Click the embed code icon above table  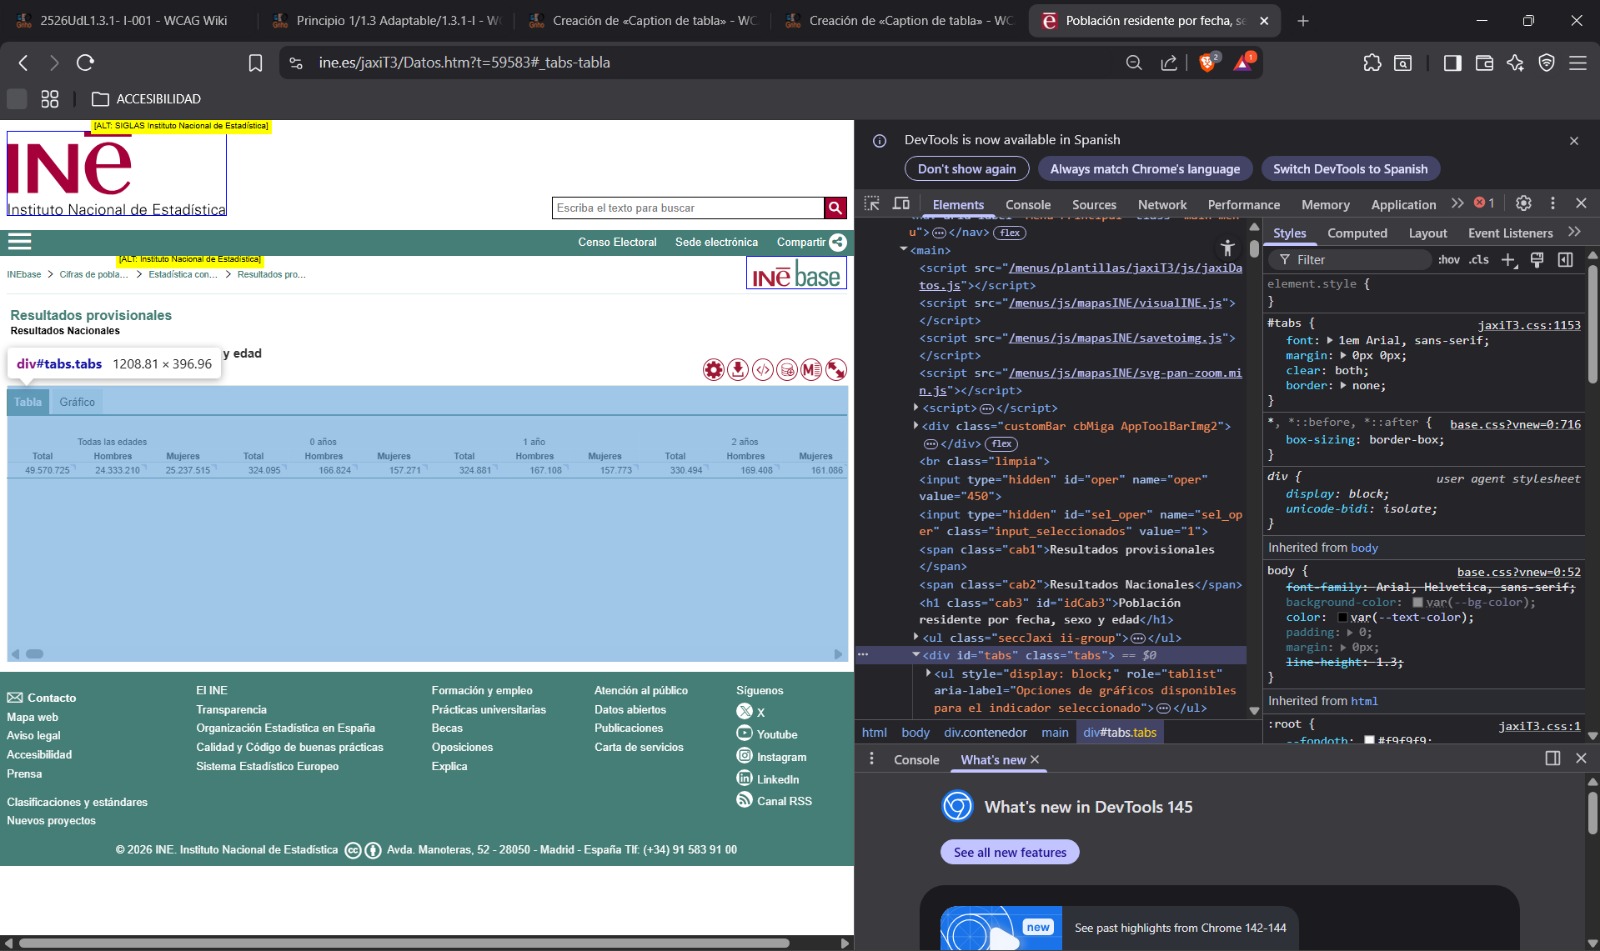click(x=763, y=370)
